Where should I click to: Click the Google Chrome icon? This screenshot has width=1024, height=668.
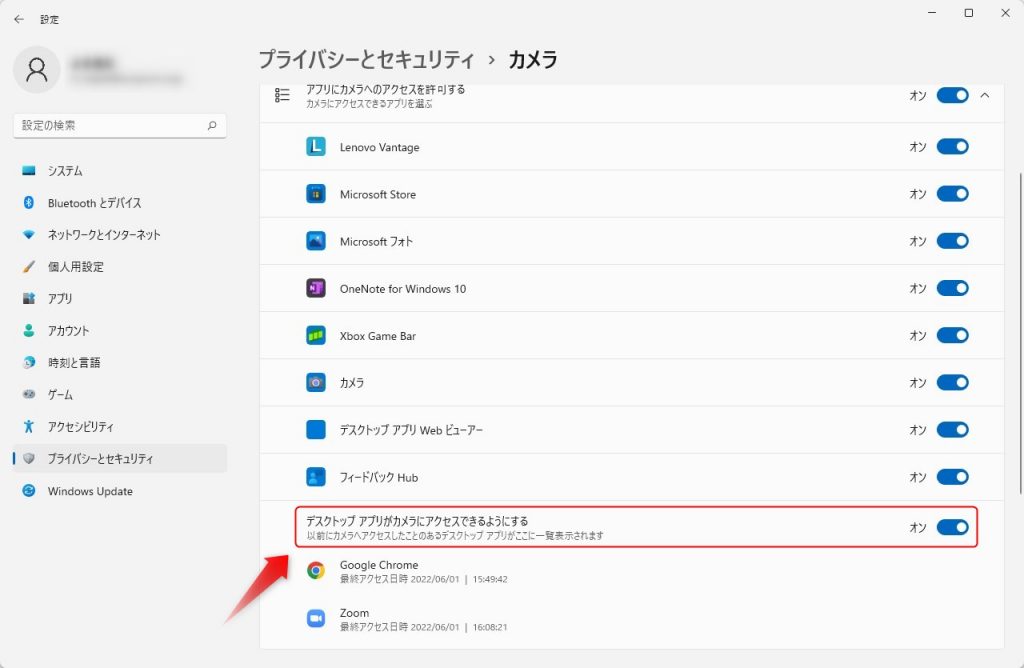coord(316,571)
